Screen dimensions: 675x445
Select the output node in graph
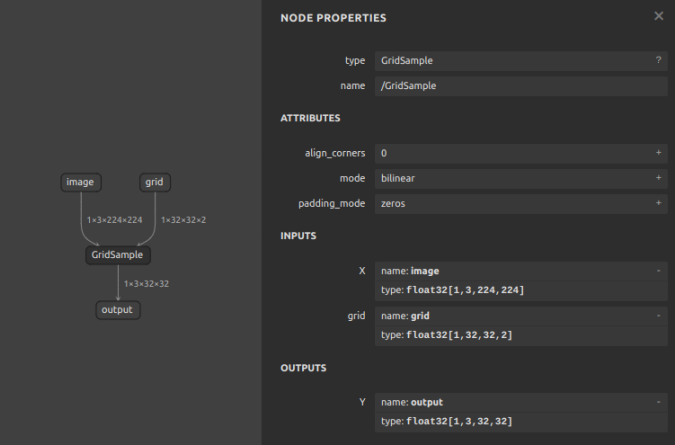118,310
